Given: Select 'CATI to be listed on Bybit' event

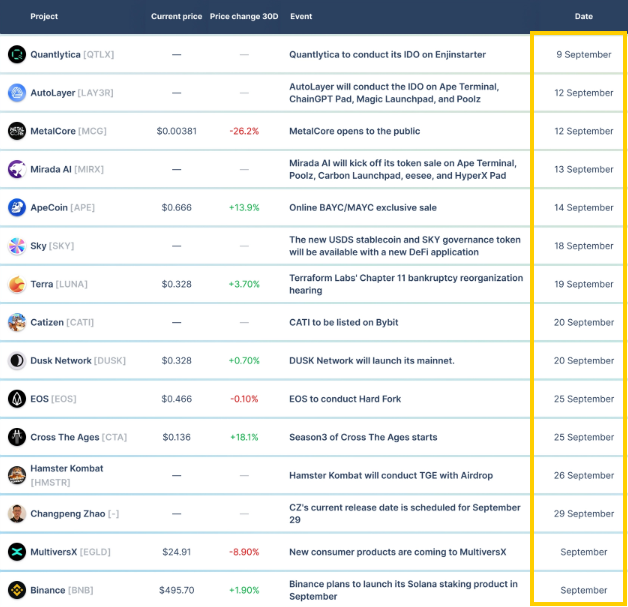Looking at the screenshot, I should [x=344, y=322].
